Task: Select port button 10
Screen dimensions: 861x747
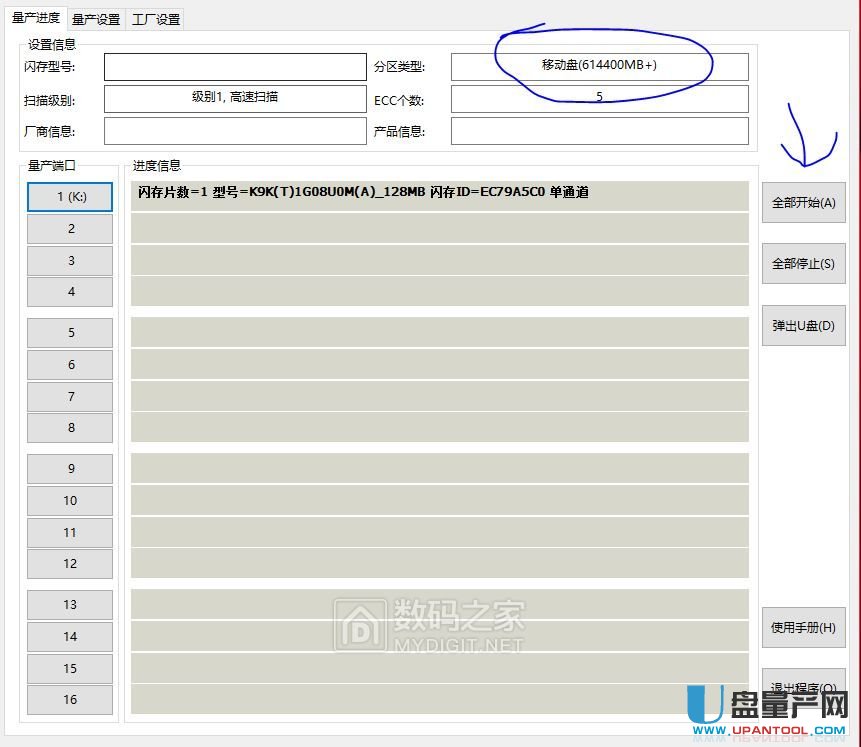Action: [x=70, y=501]
